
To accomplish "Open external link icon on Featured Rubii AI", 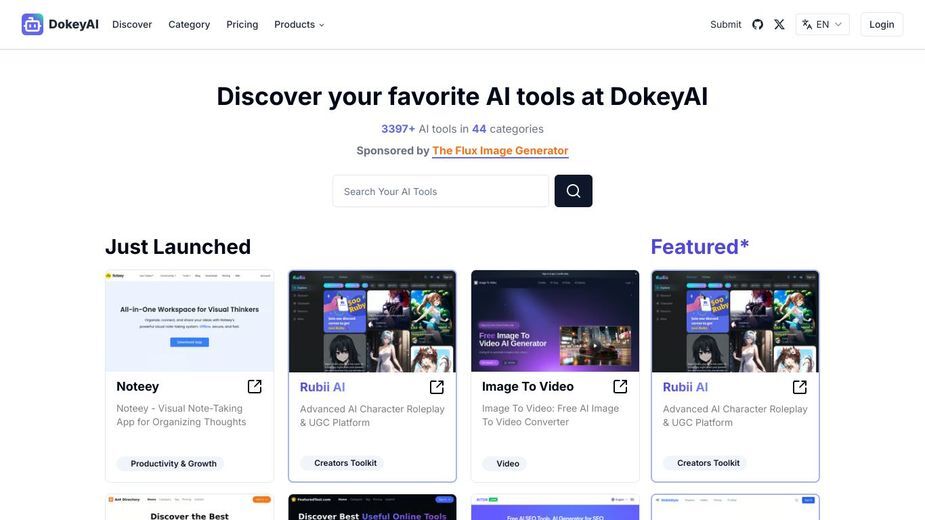I will (x=799, y=387).
